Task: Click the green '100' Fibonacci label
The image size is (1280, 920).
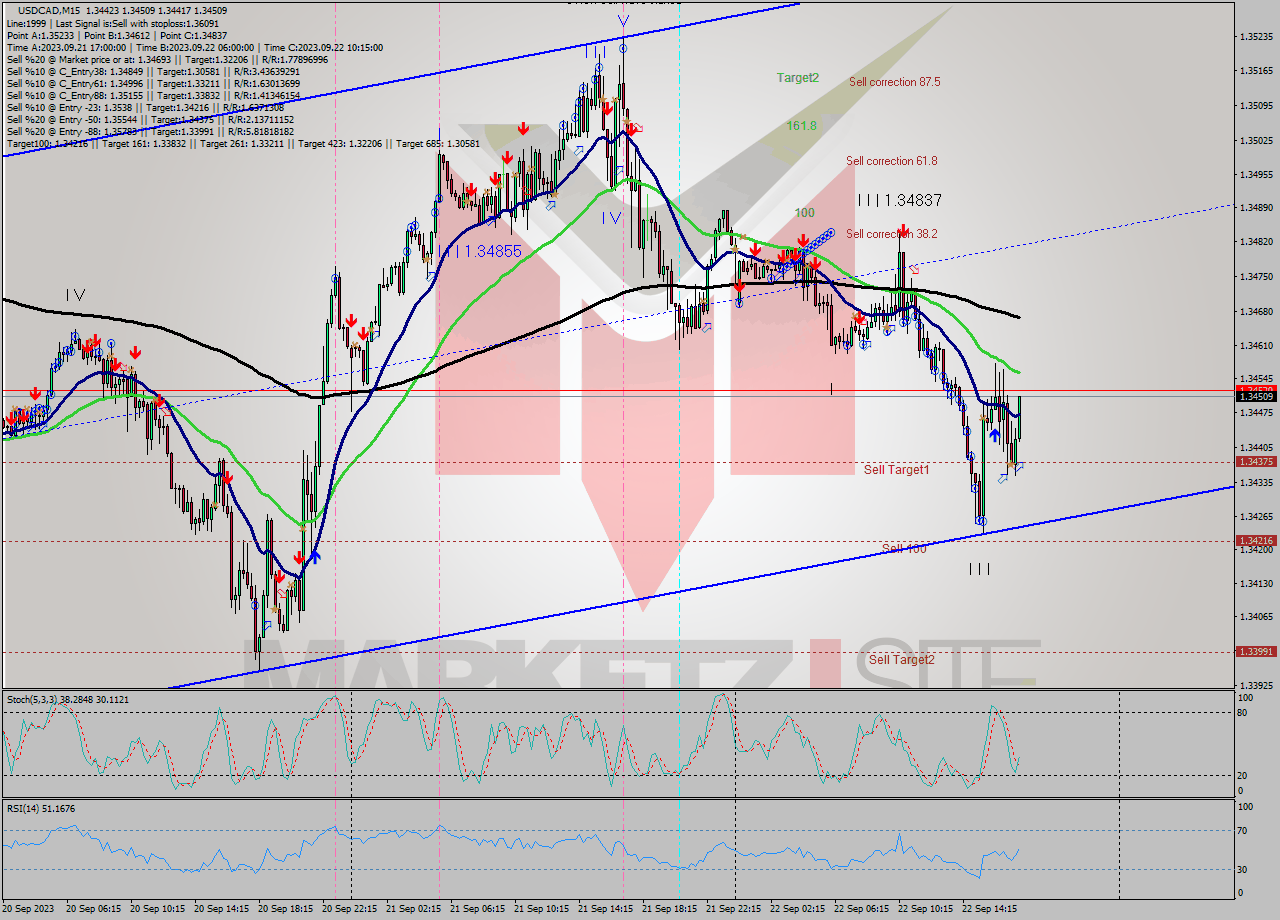Action: click(804, 213)
